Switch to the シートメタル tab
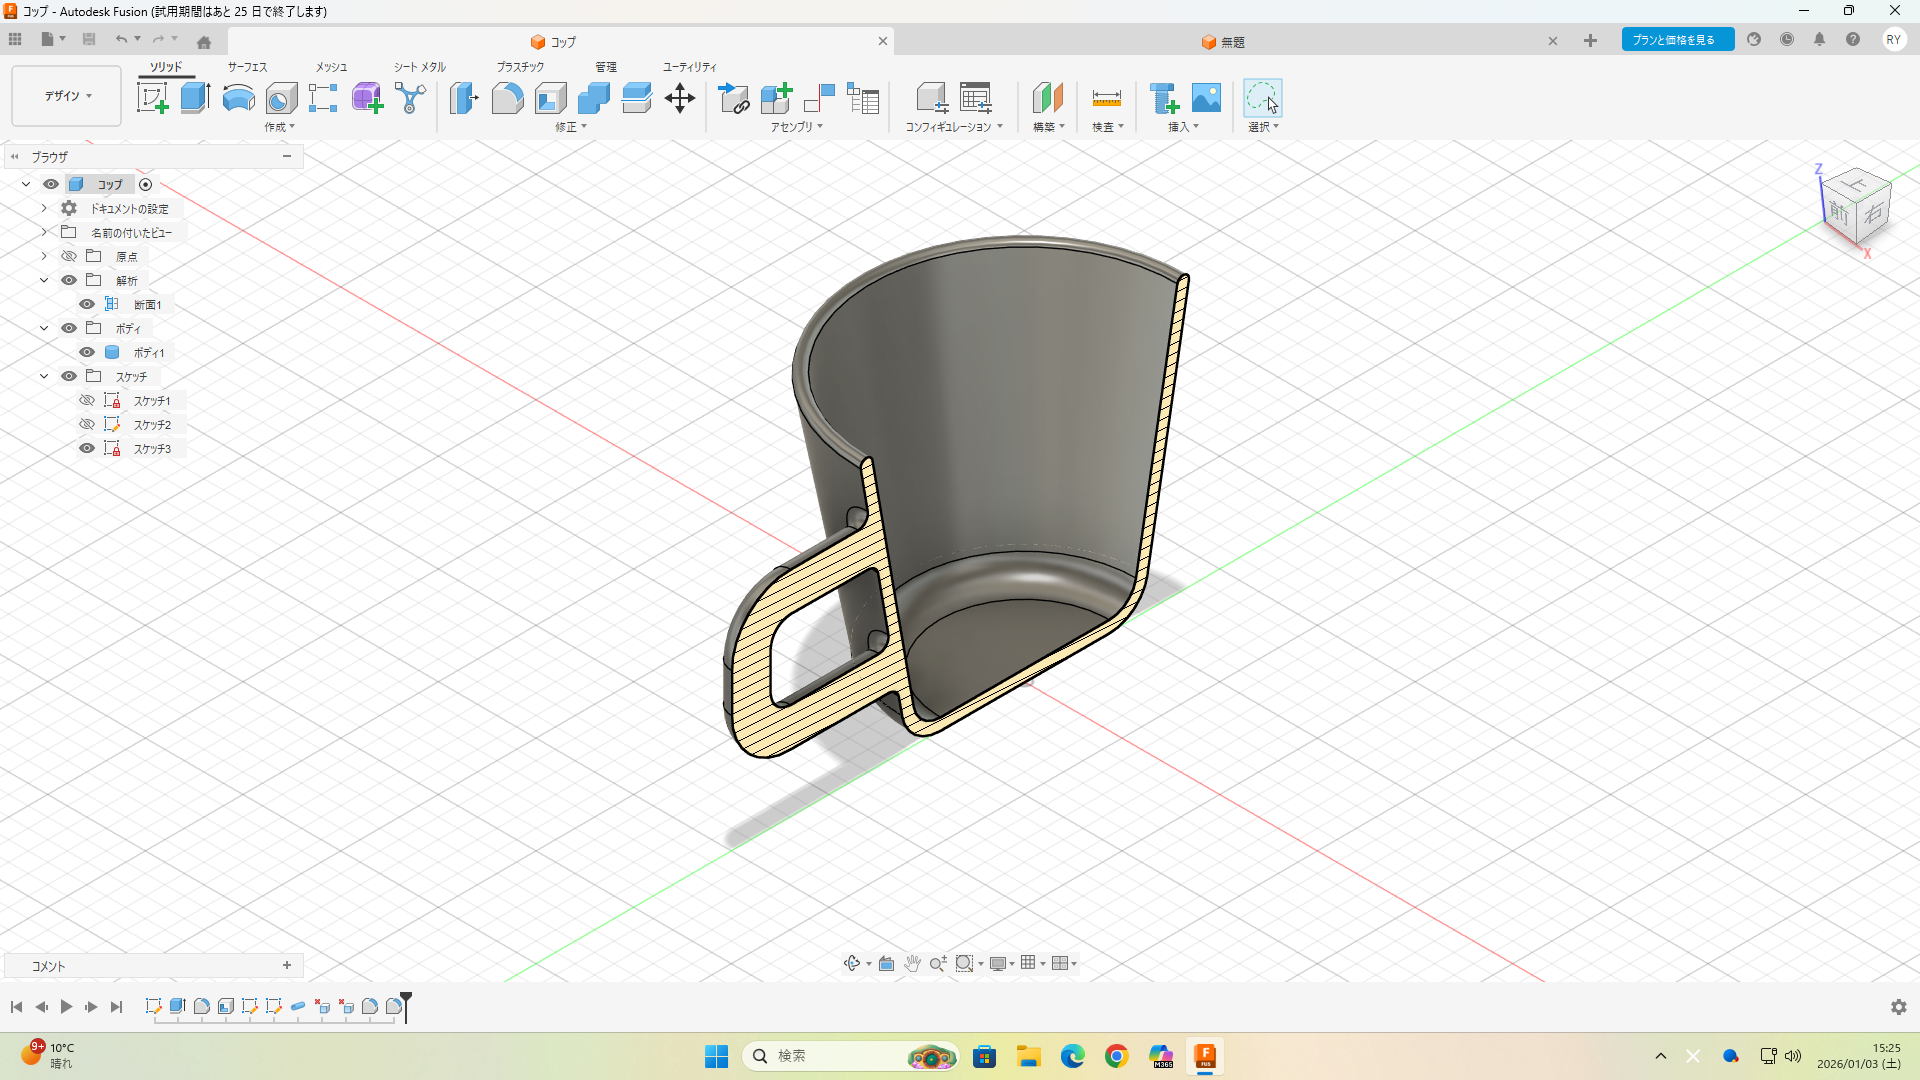This screenshot has height=1080, width=1920. click(419, 67)
